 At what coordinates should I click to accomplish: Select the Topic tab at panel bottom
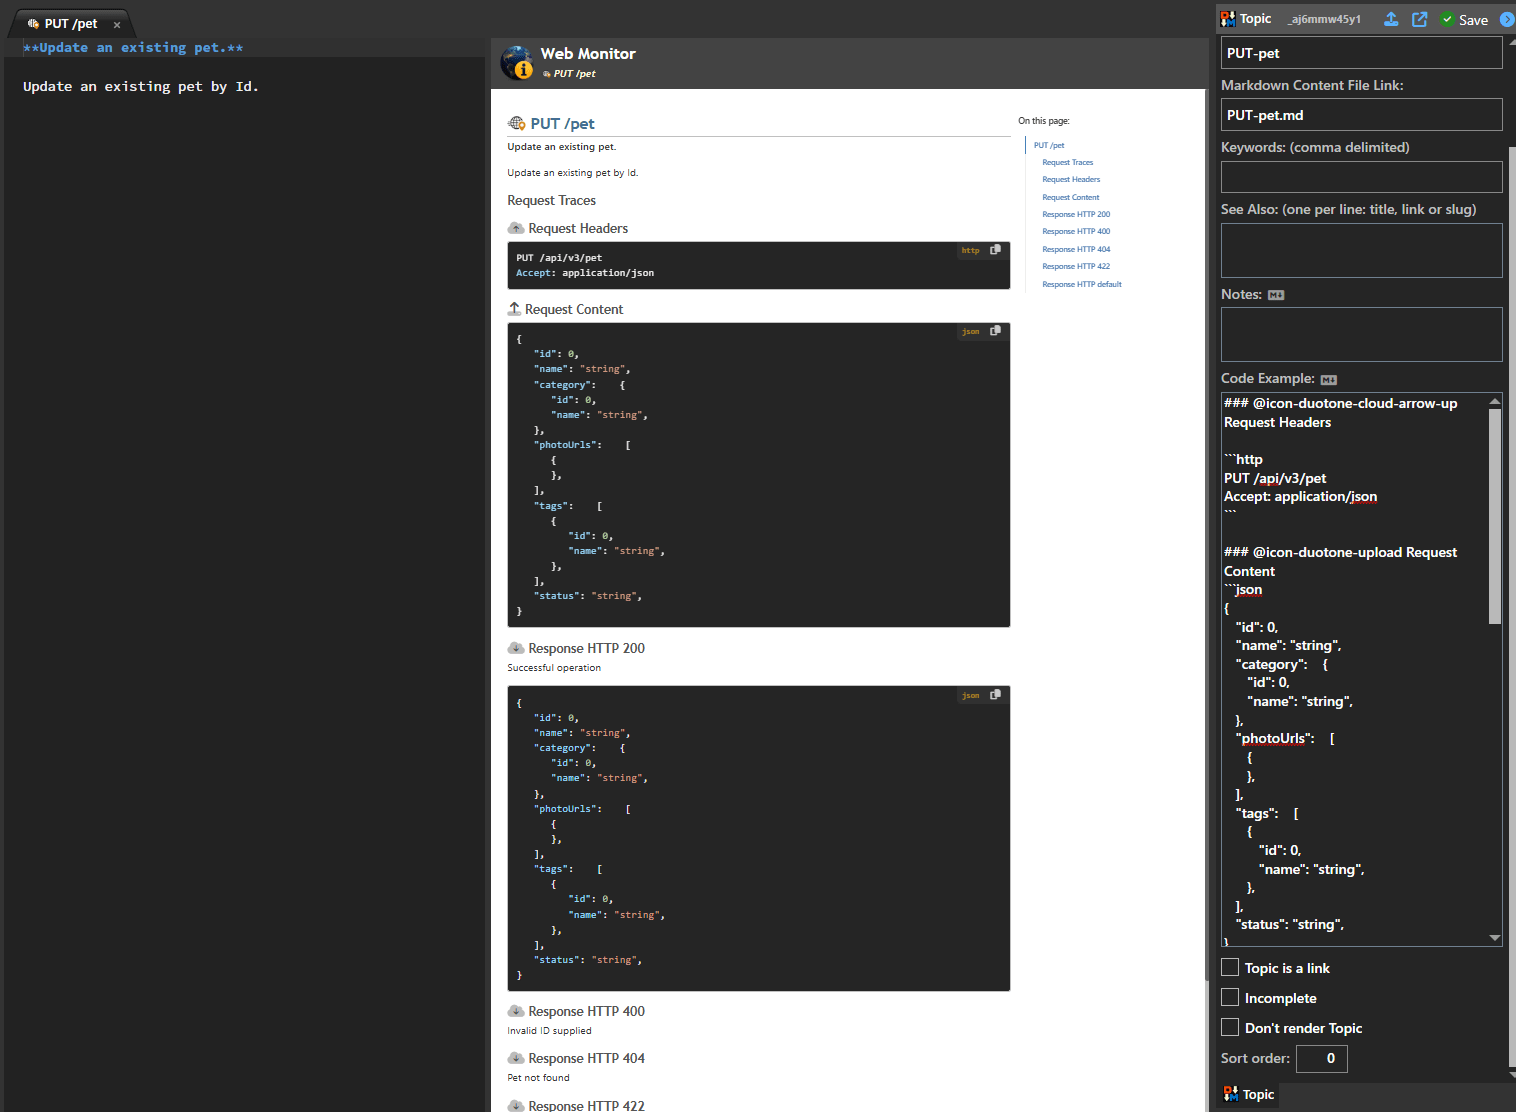point(1248,1094)
